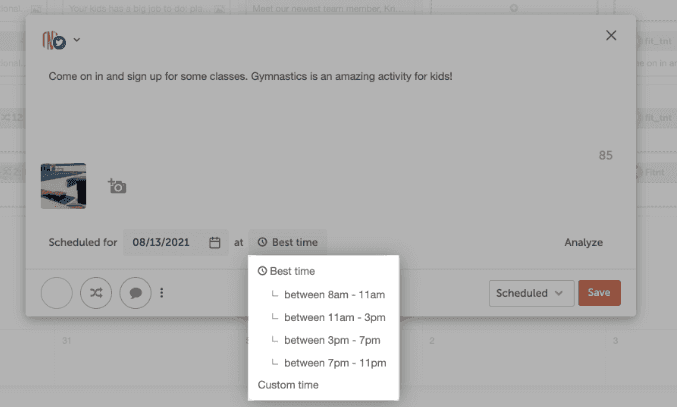Expand the account selector chevron
Image resolution: width=677 pixels, height=407 pixels.
coord(77,40)
